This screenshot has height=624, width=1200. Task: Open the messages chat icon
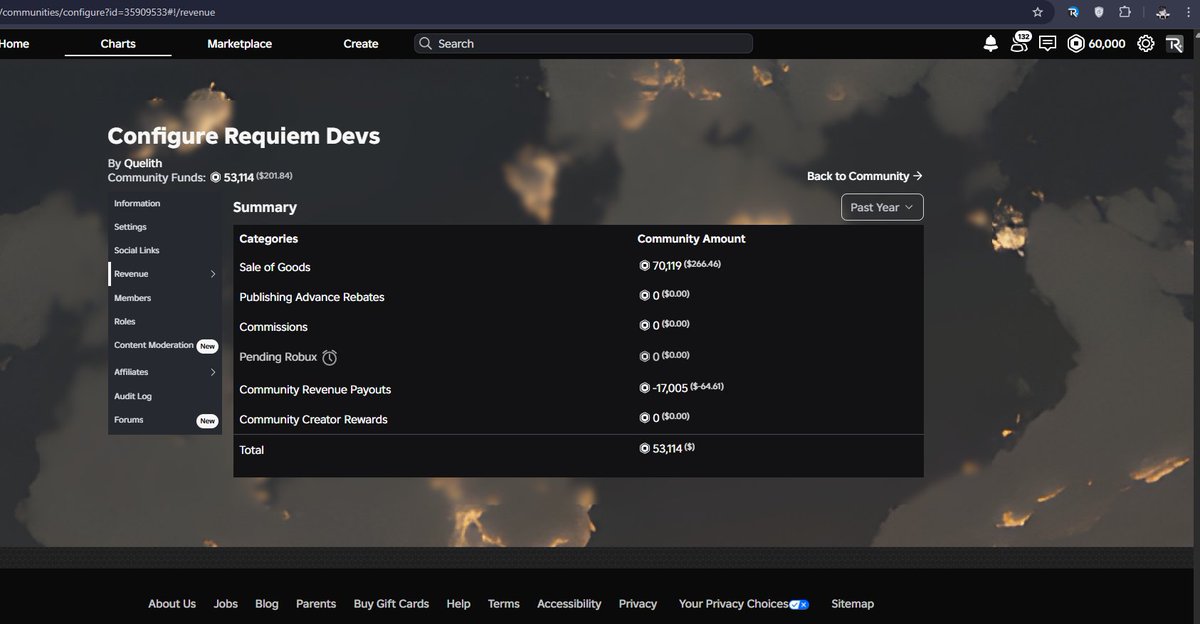point(1047,43)
